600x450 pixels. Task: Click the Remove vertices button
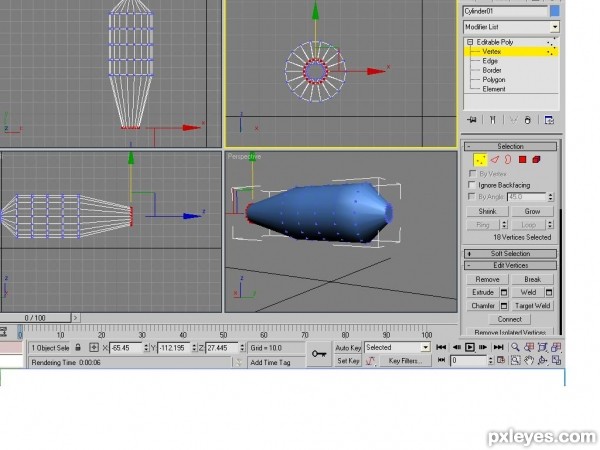[x=487, y=279]
